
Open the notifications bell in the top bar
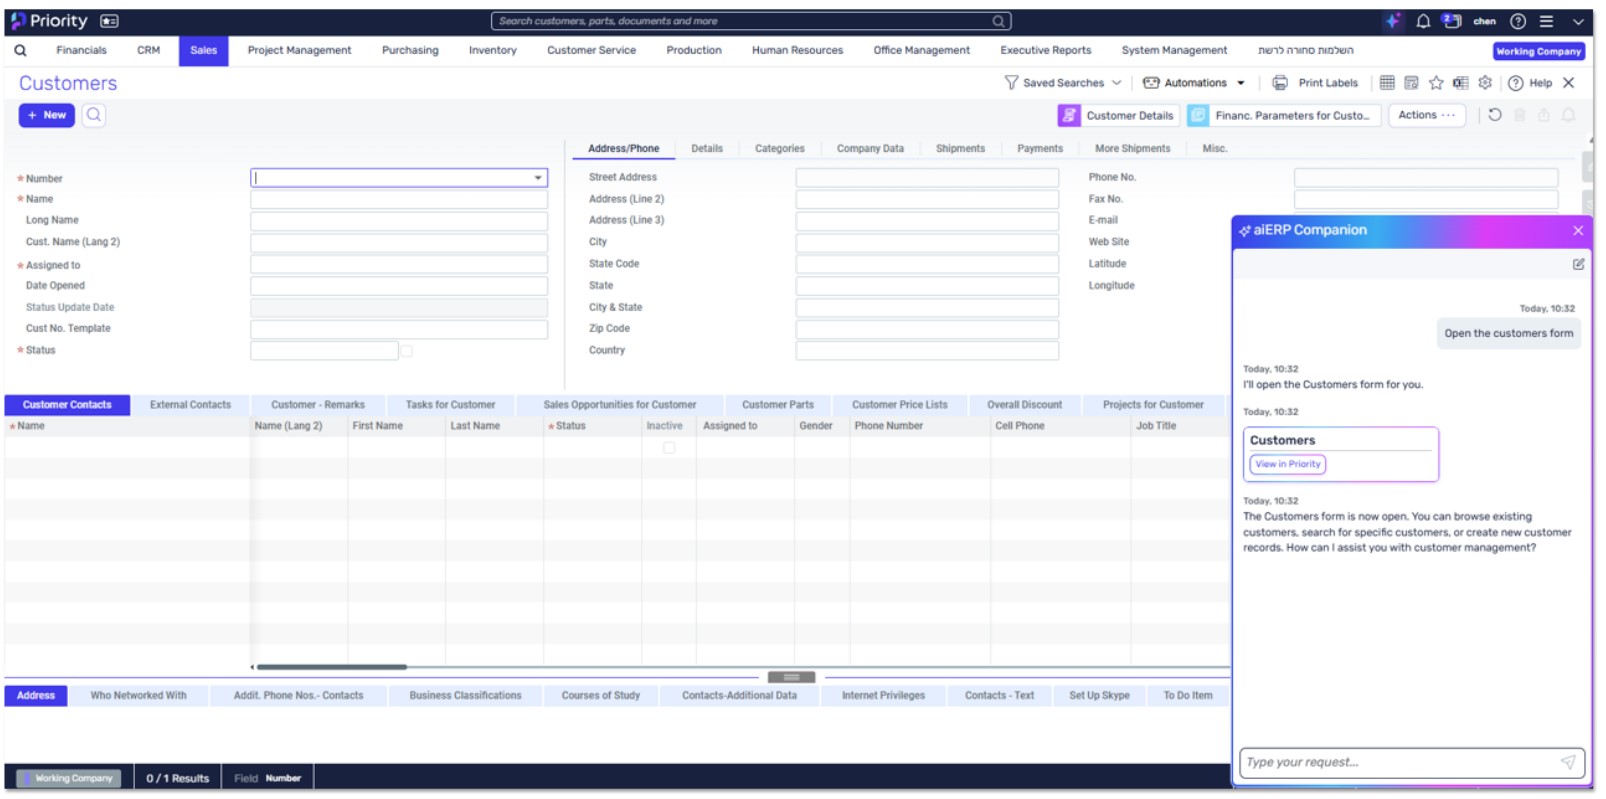coord(1423,21)
